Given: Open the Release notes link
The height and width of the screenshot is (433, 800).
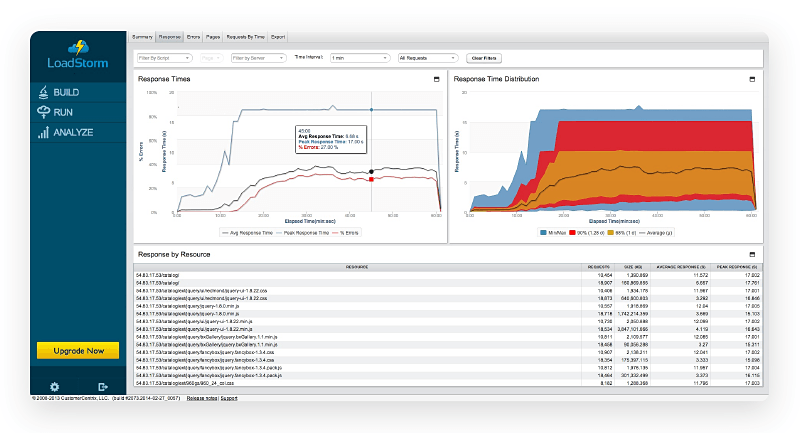Looking at the screenshot, I should point(202,398).
